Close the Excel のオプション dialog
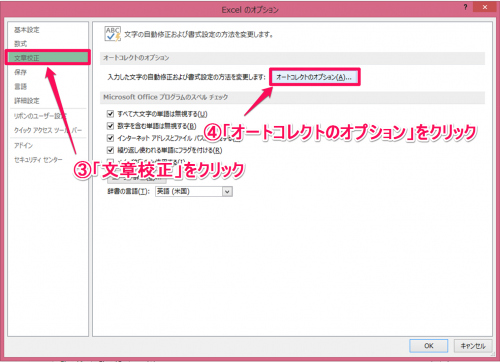500x362 pixels. point(485,7)
